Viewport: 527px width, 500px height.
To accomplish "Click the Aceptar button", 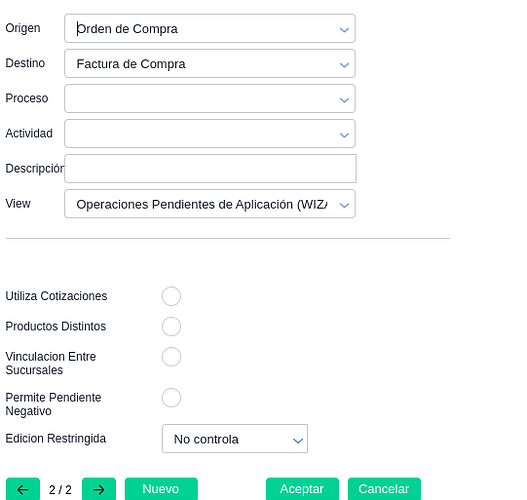I will click(302, 489).
